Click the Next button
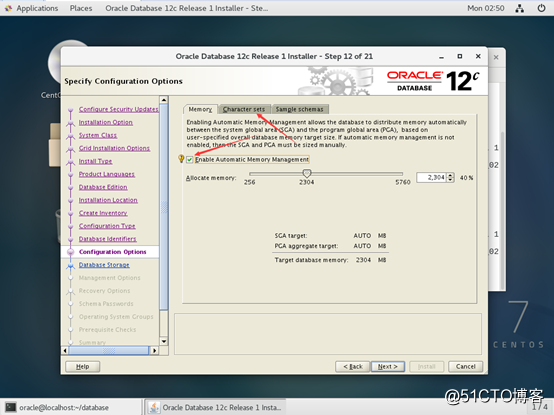The image size is (554, 415). 388,367
